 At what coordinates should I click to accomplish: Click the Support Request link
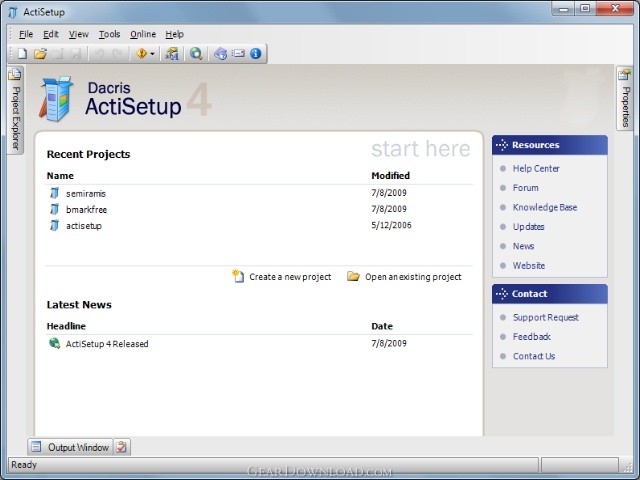click(546, 318)
